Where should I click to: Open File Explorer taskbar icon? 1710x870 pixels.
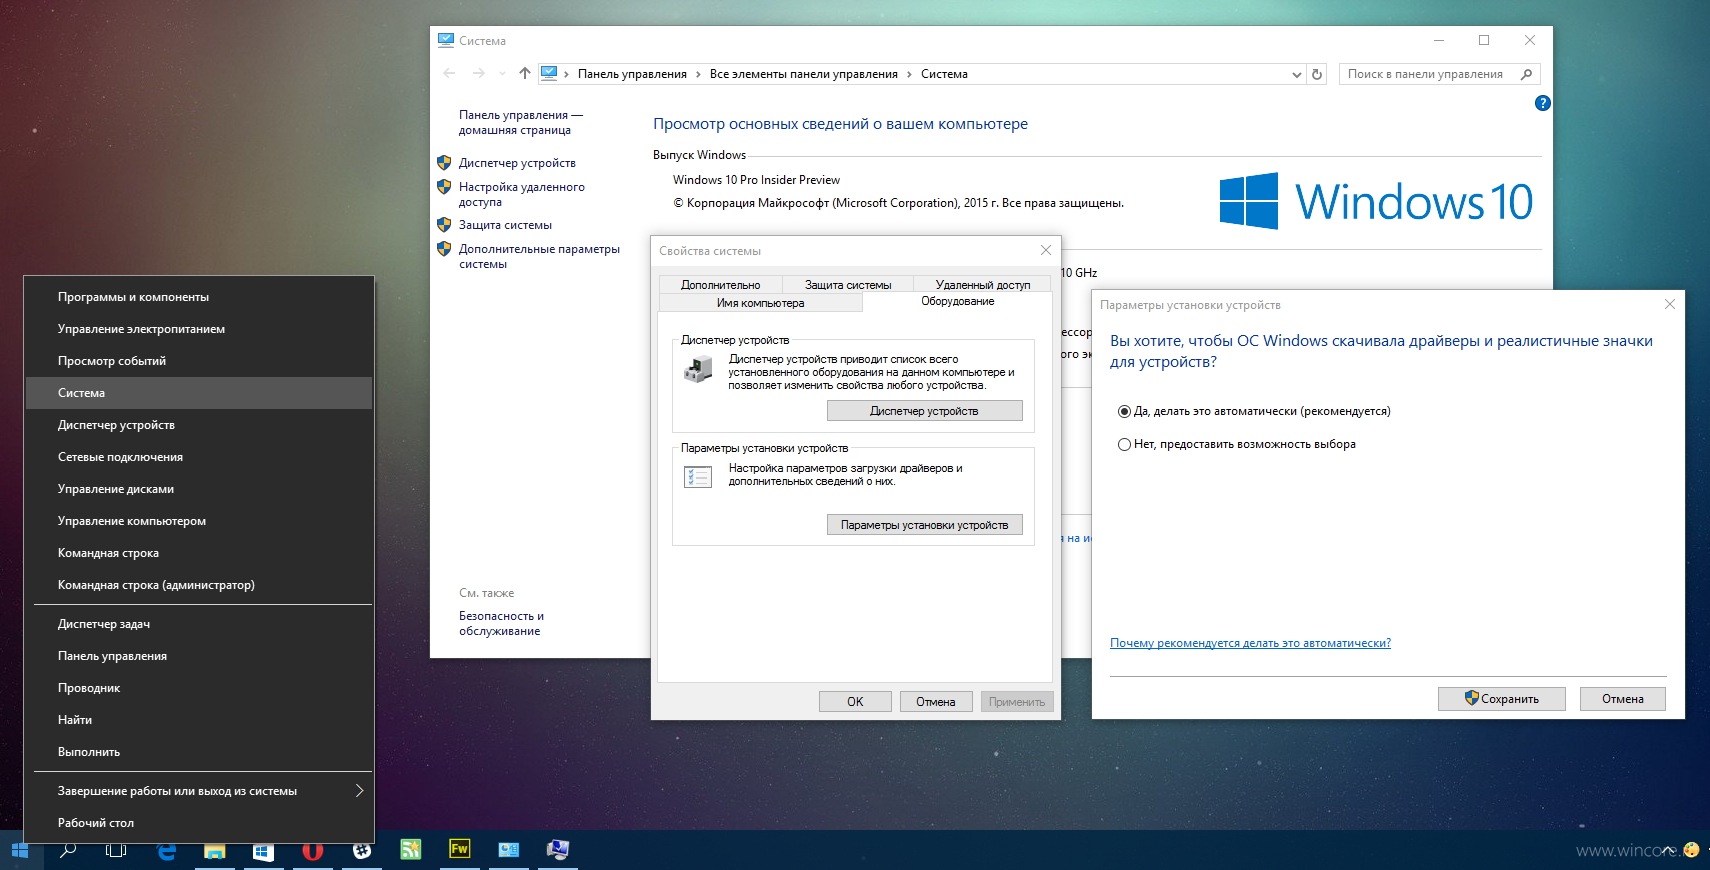pyautogui.click(x=215, y=850)
